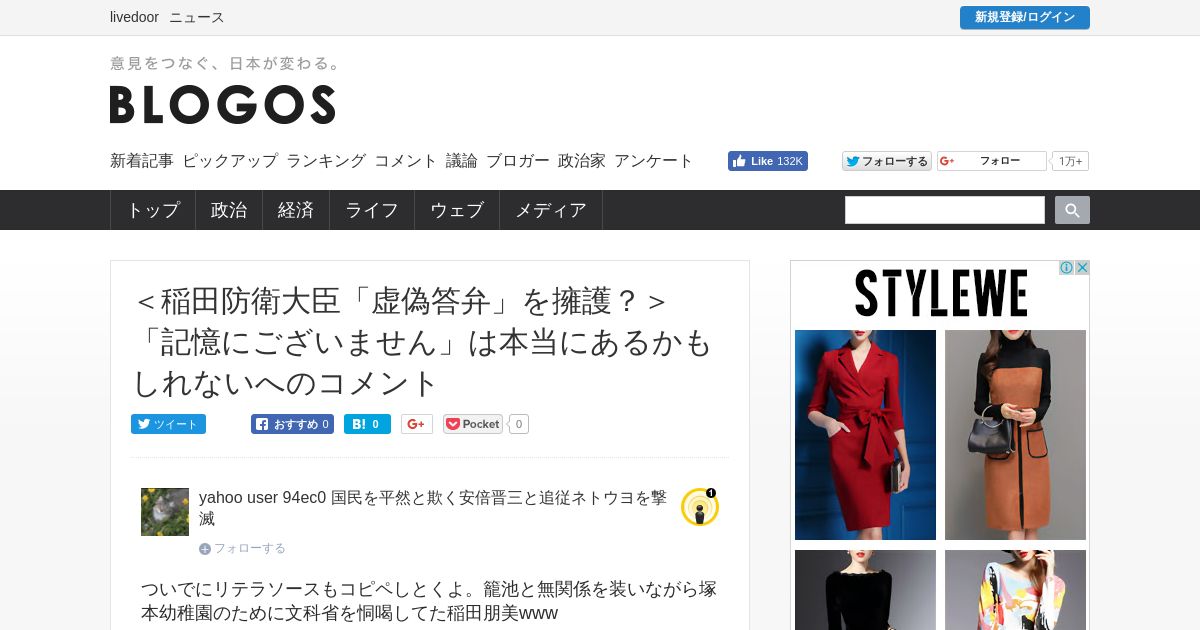Click comment text starting ついでにリテラソース
Image resolution: width=1200 pixels, height=630 pixels.
tap(429, 601)
